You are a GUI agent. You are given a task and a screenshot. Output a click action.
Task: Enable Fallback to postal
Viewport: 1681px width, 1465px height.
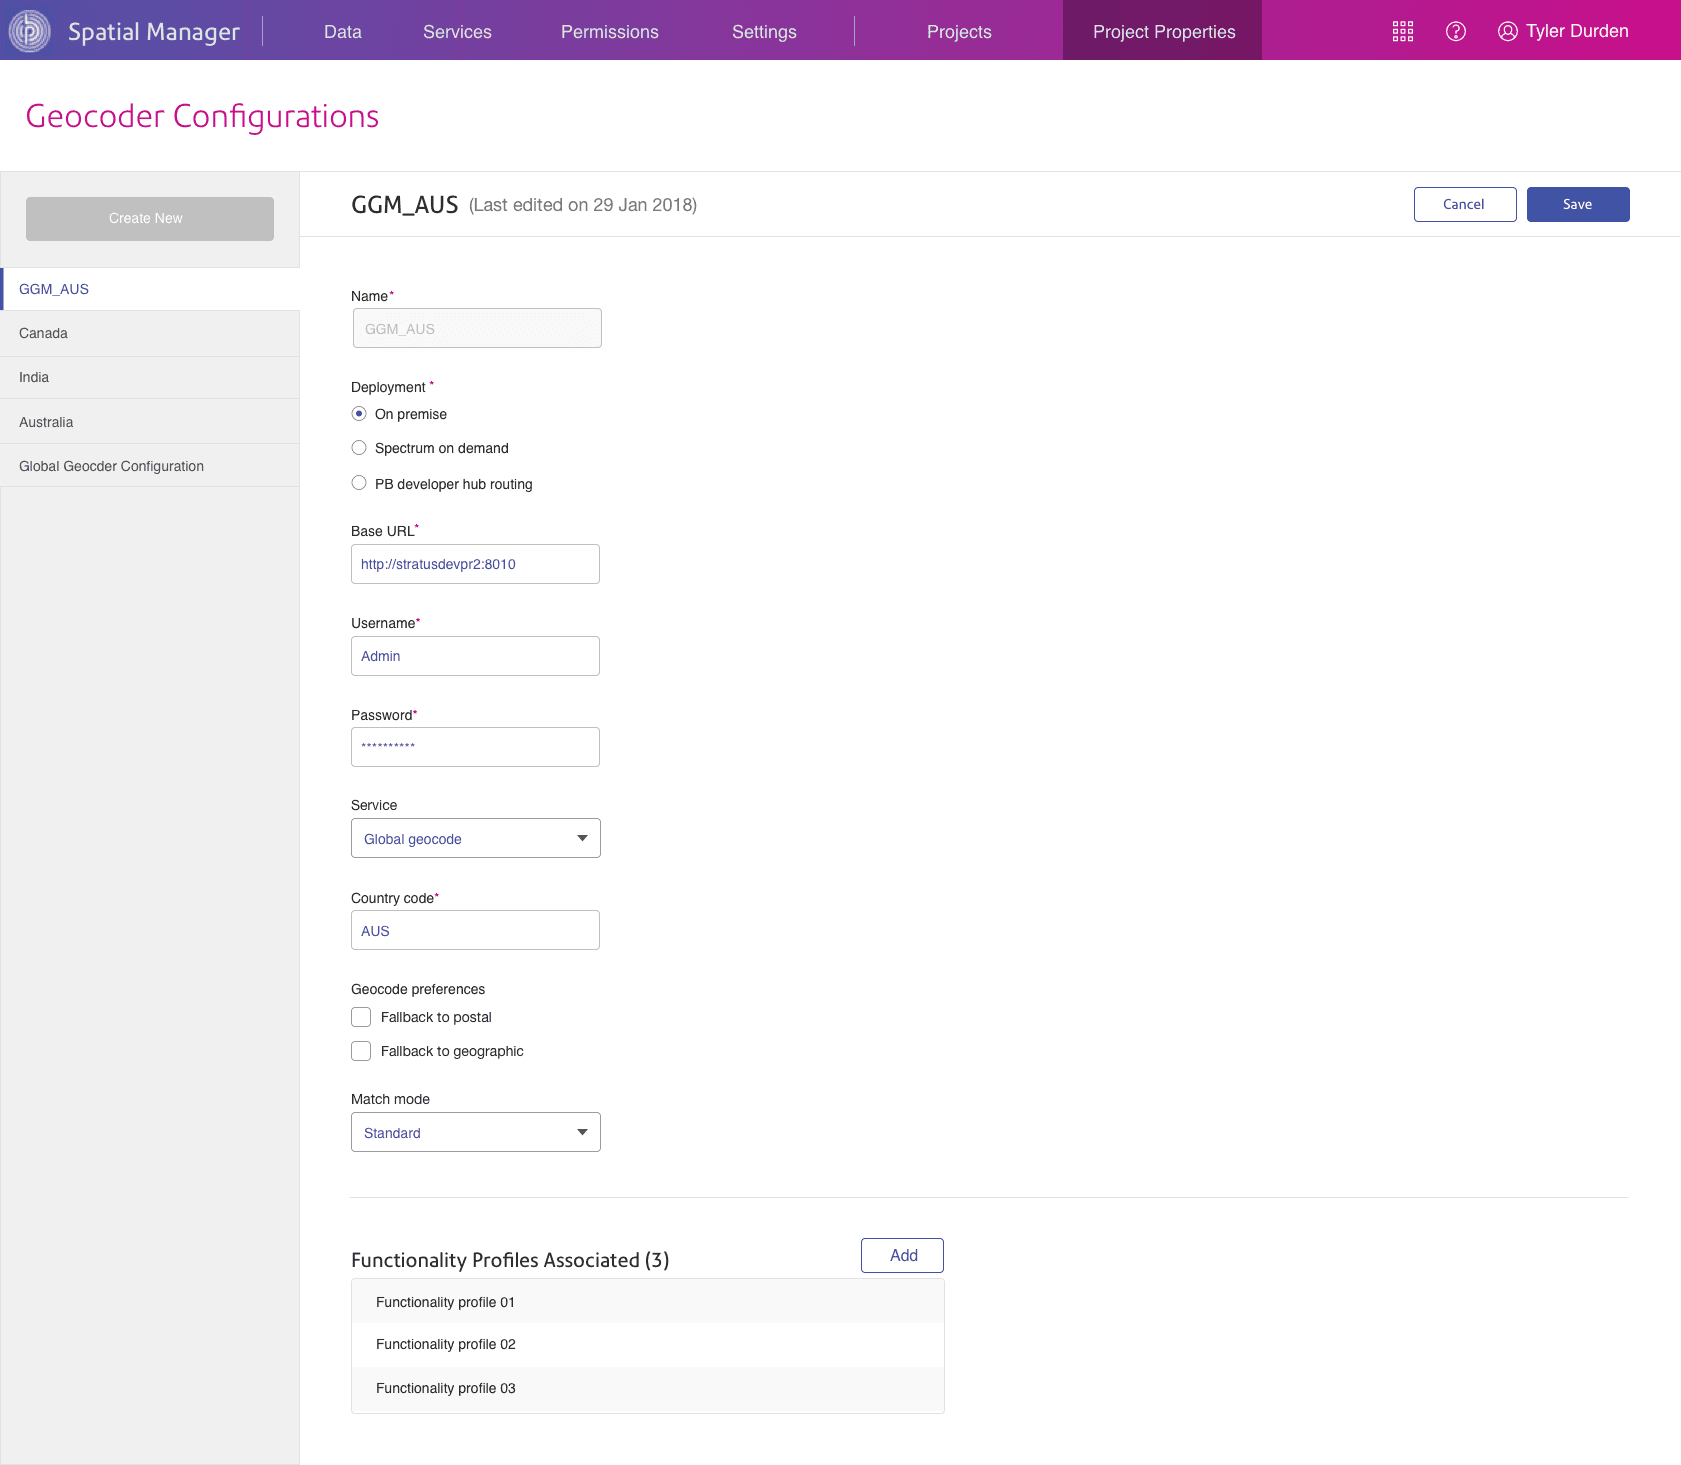pos(361,1016)
